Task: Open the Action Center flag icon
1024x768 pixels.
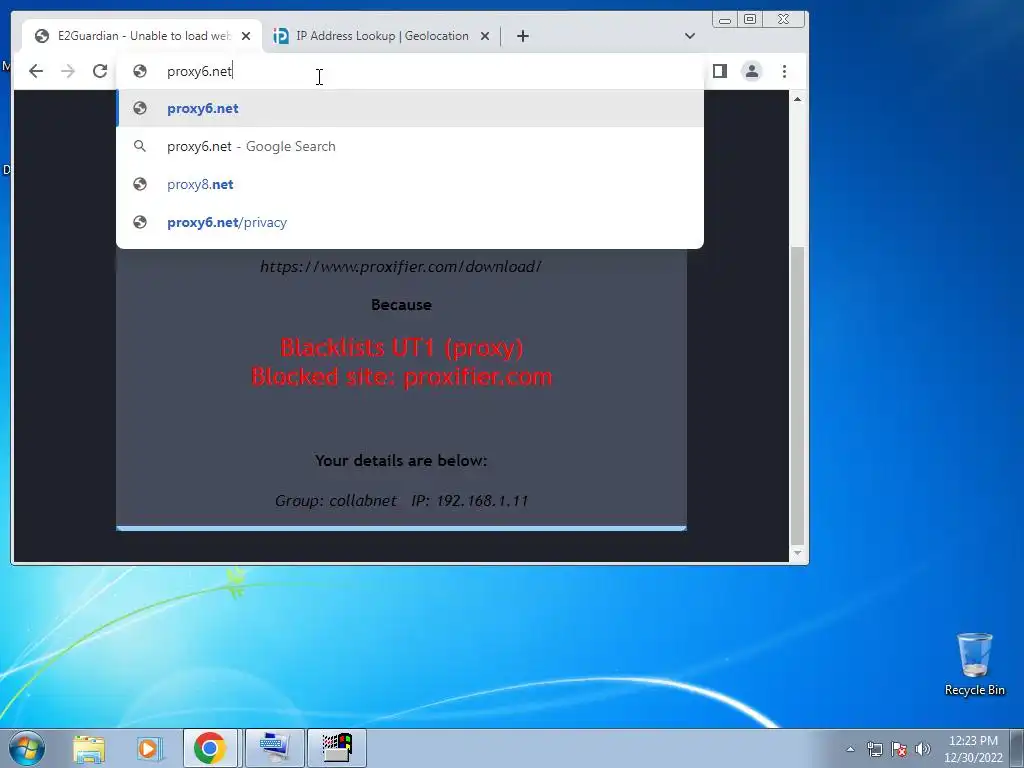Action: (899, 749)
